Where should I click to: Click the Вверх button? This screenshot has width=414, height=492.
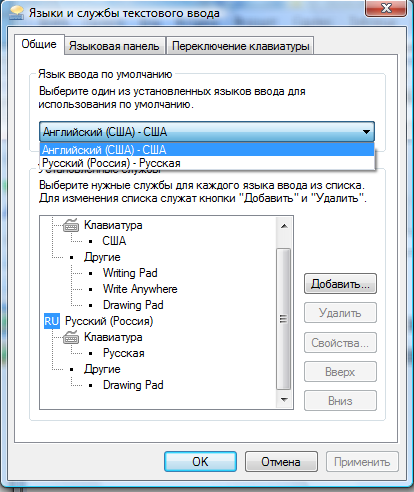pyautogui.click(x=340, y=371)
